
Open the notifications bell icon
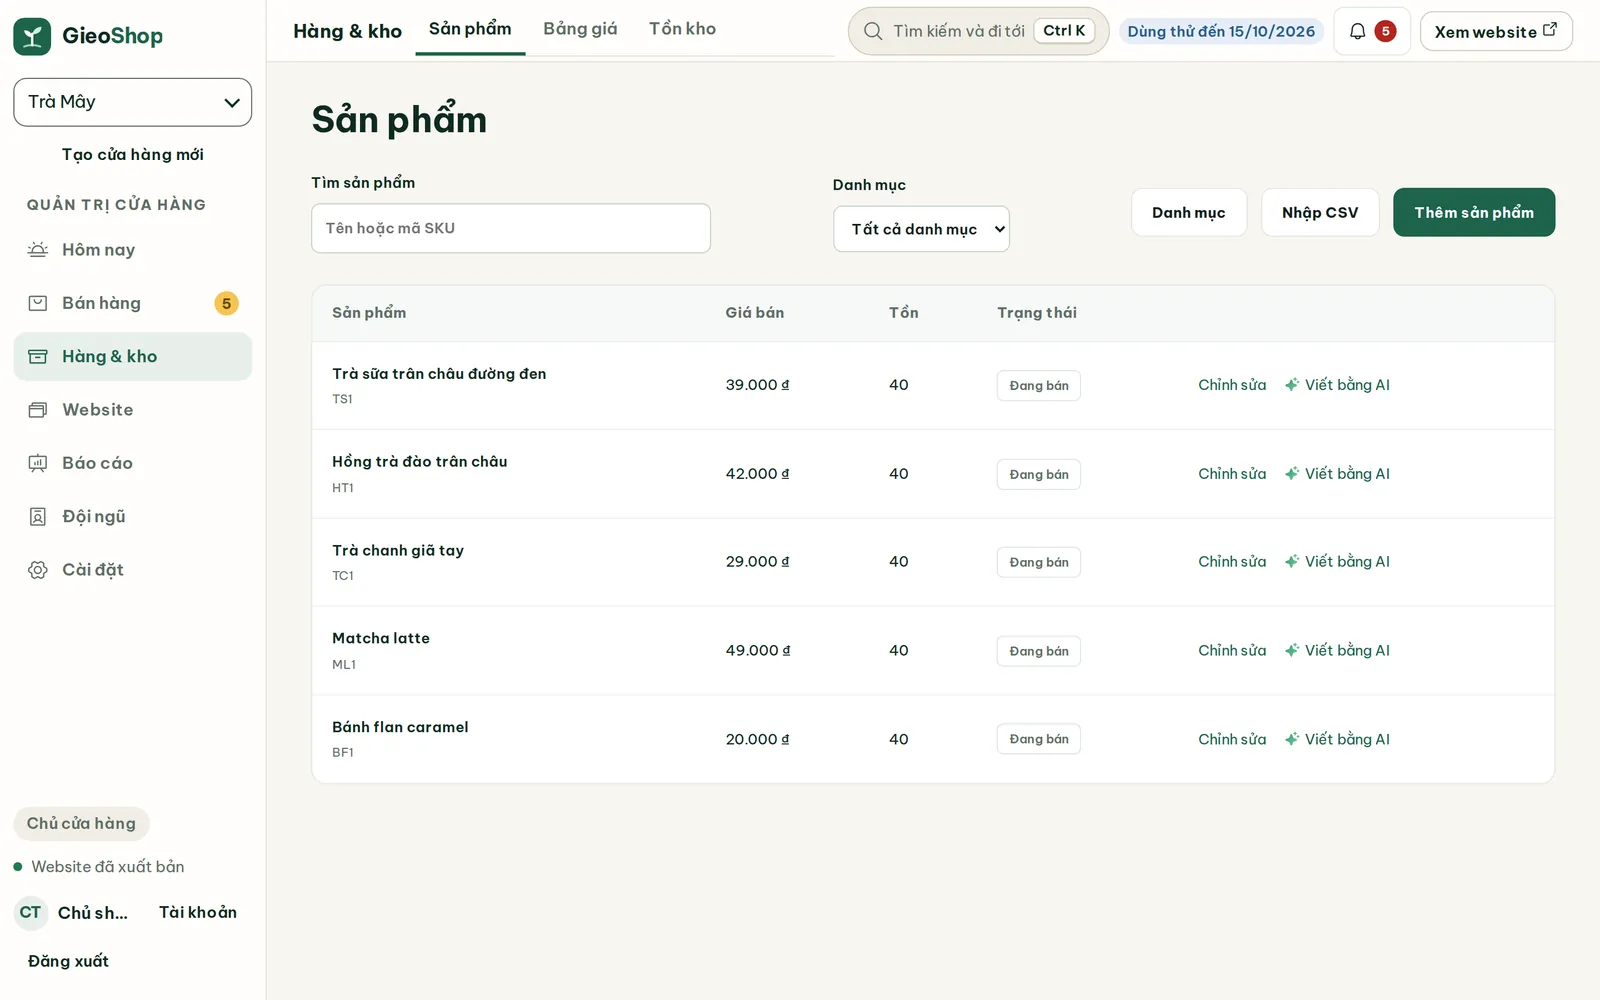(x=1357, y=31)
